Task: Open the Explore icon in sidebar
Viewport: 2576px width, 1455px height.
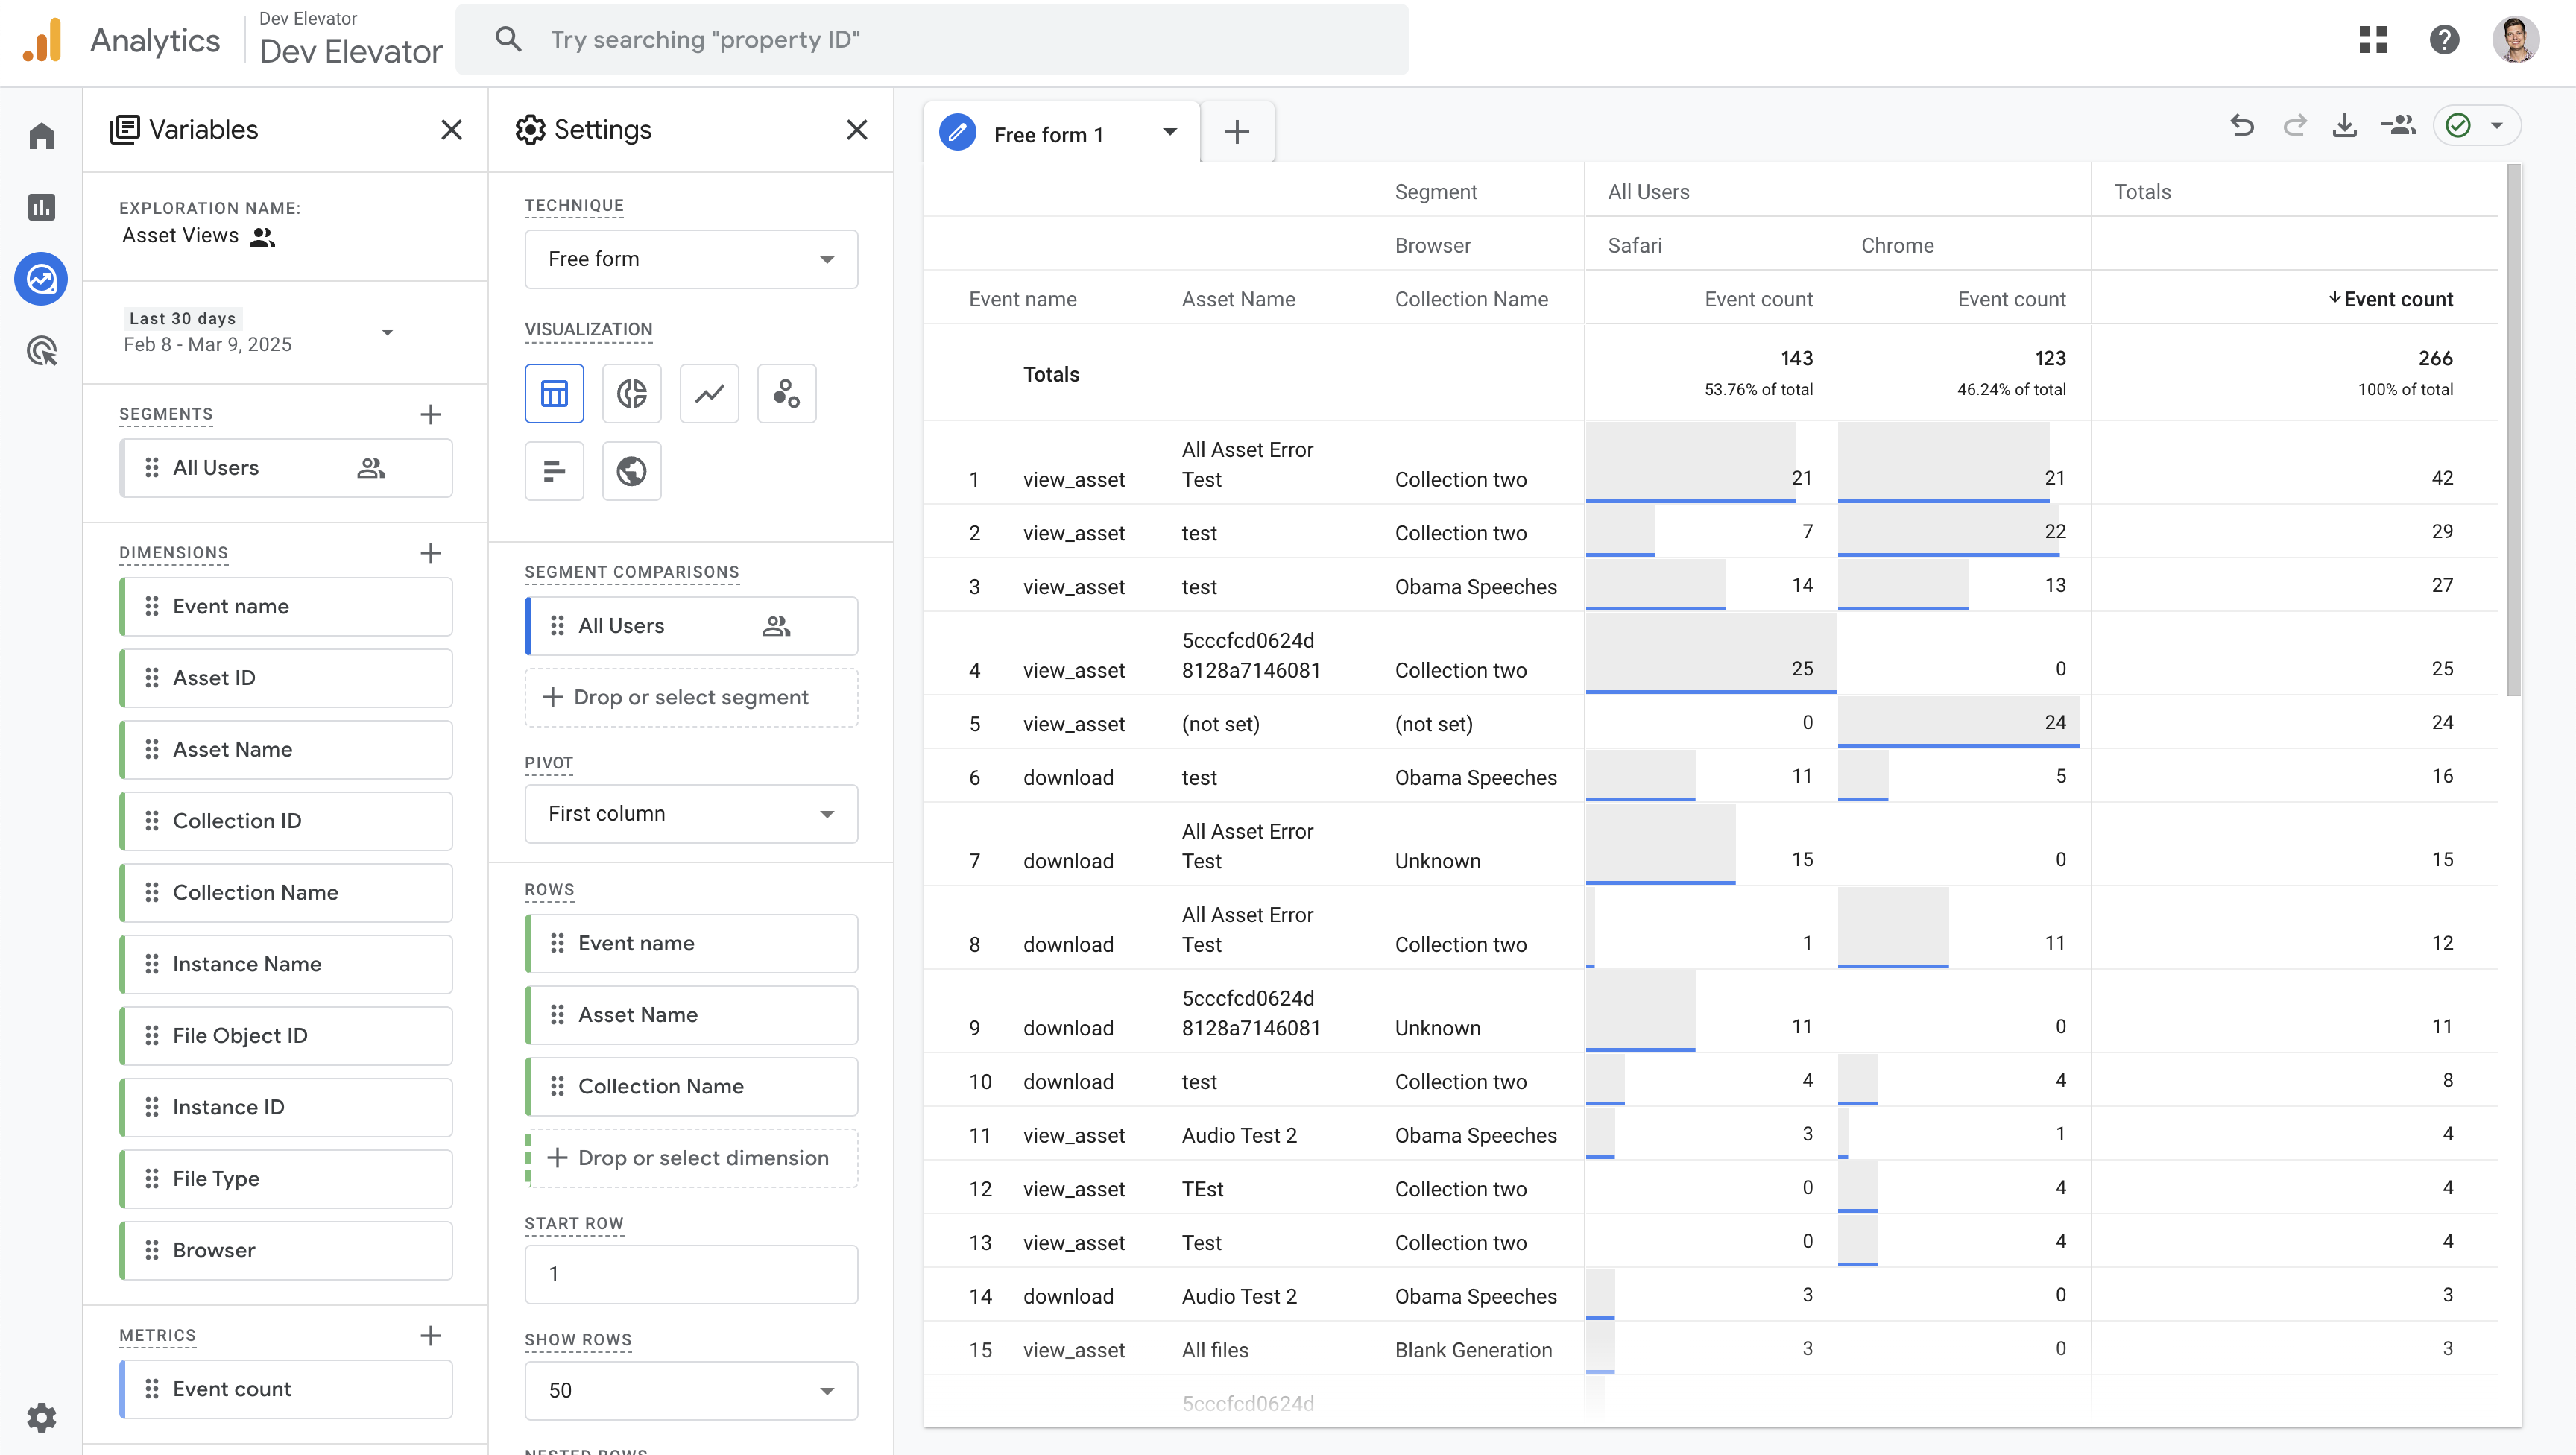Action: pos(41,279)
